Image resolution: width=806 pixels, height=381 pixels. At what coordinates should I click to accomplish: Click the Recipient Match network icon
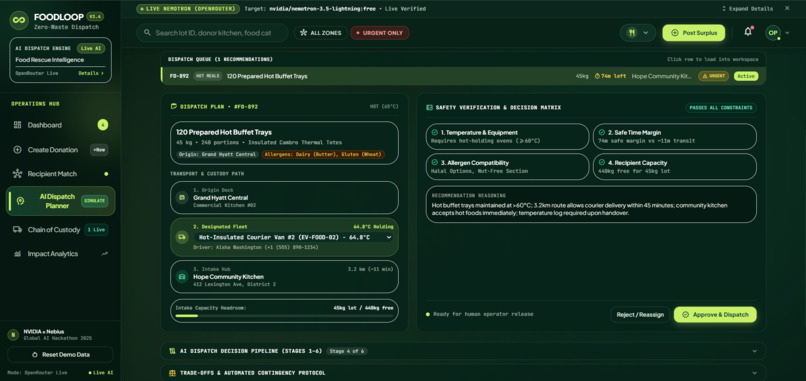pyautogui.click(x=17, y=174)
